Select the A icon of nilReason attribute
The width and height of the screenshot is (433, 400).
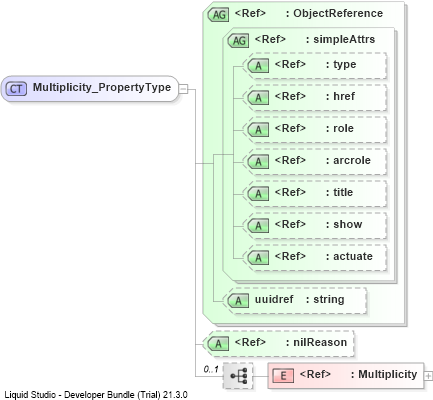(218, 344)
